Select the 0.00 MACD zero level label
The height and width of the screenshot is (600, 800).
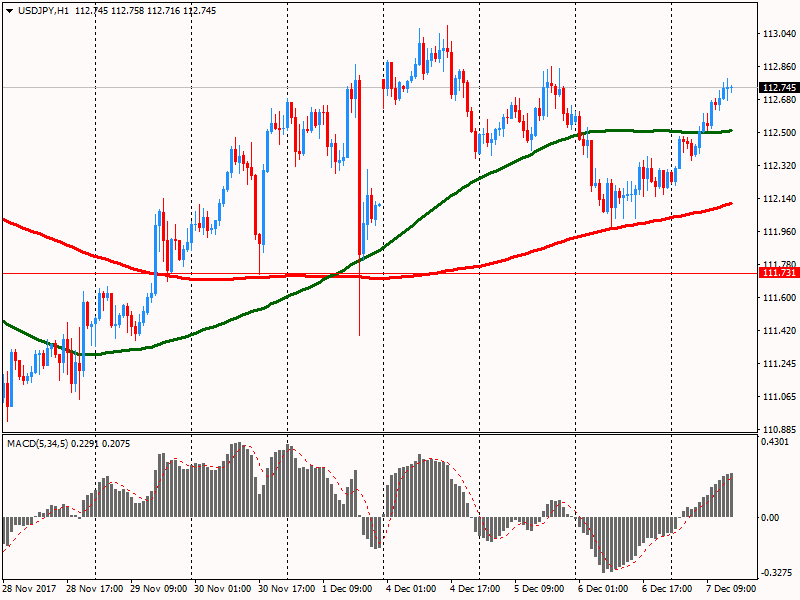click(x=772, y=517)
